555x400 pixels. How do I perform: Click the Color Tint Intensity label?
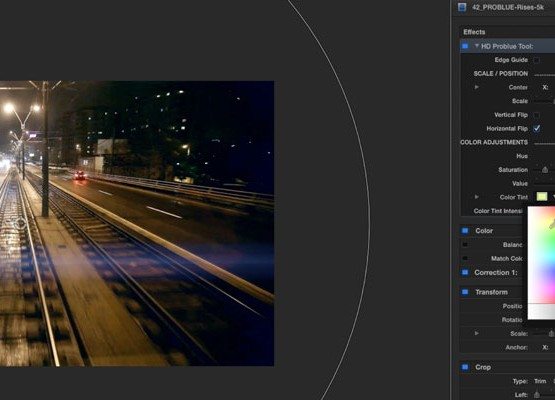[x=498, y=211]
